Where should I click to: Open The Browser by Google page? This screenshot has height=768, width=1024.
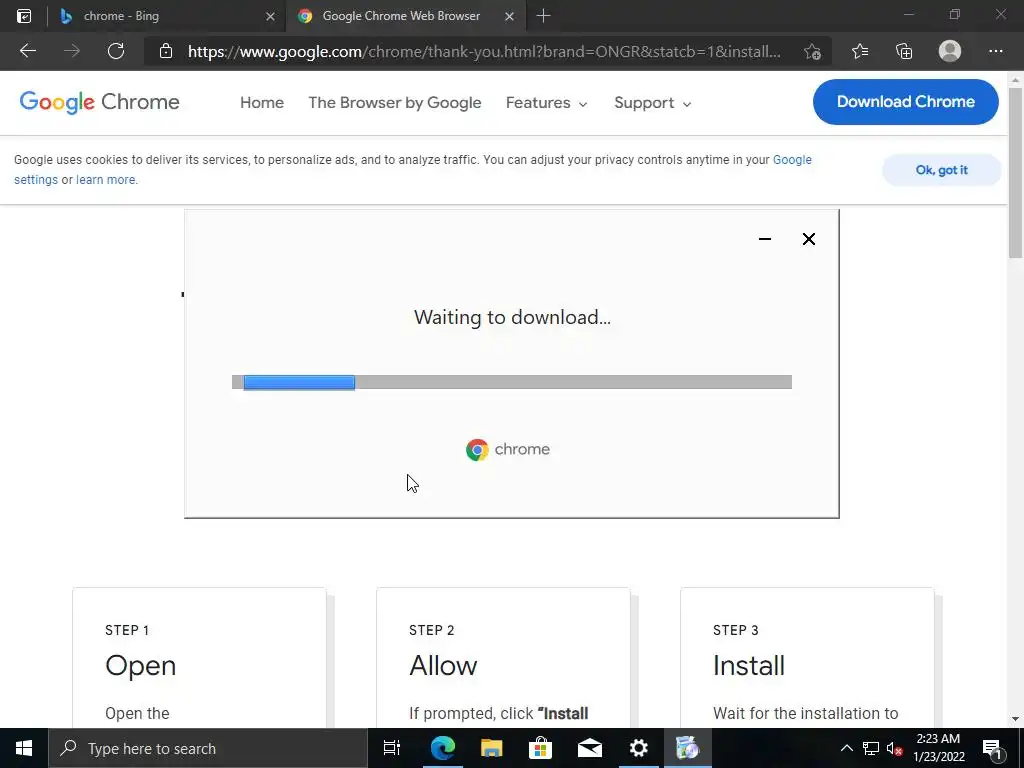point(394,103)
